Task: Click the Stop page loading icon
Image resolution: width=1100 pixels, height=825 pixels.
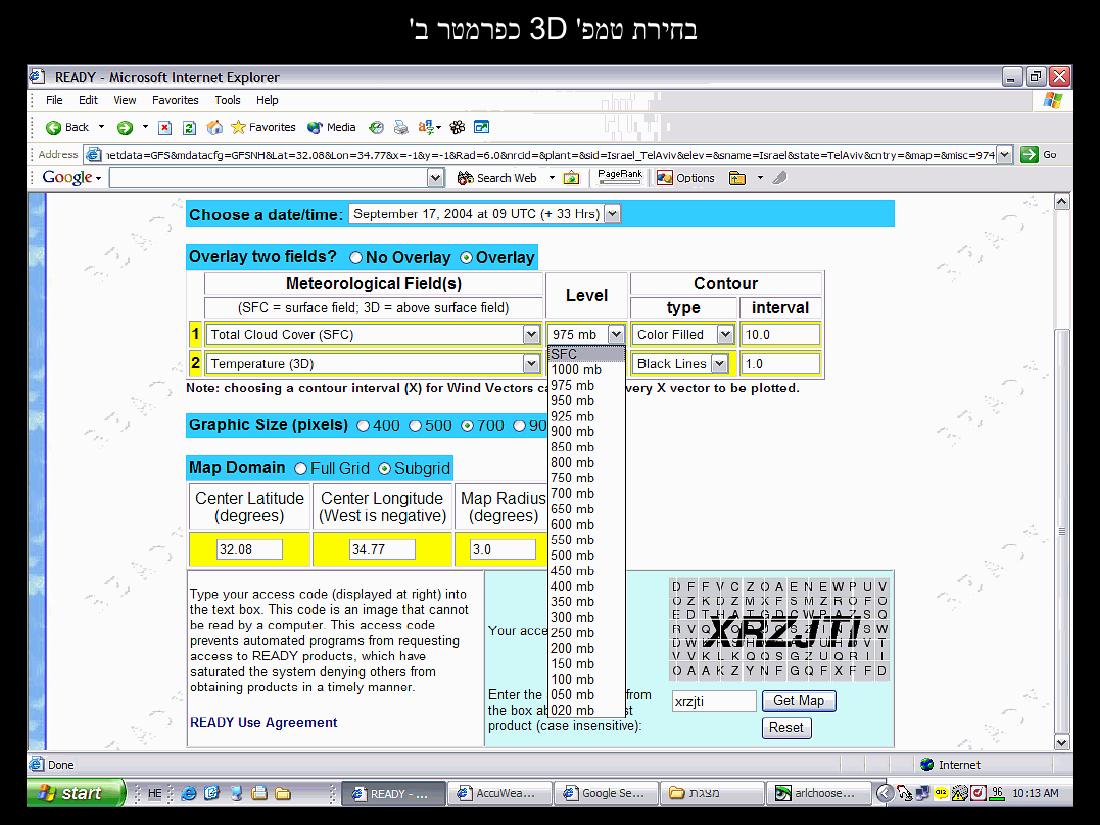Action: pyautogui.click(x=165, y=128)
